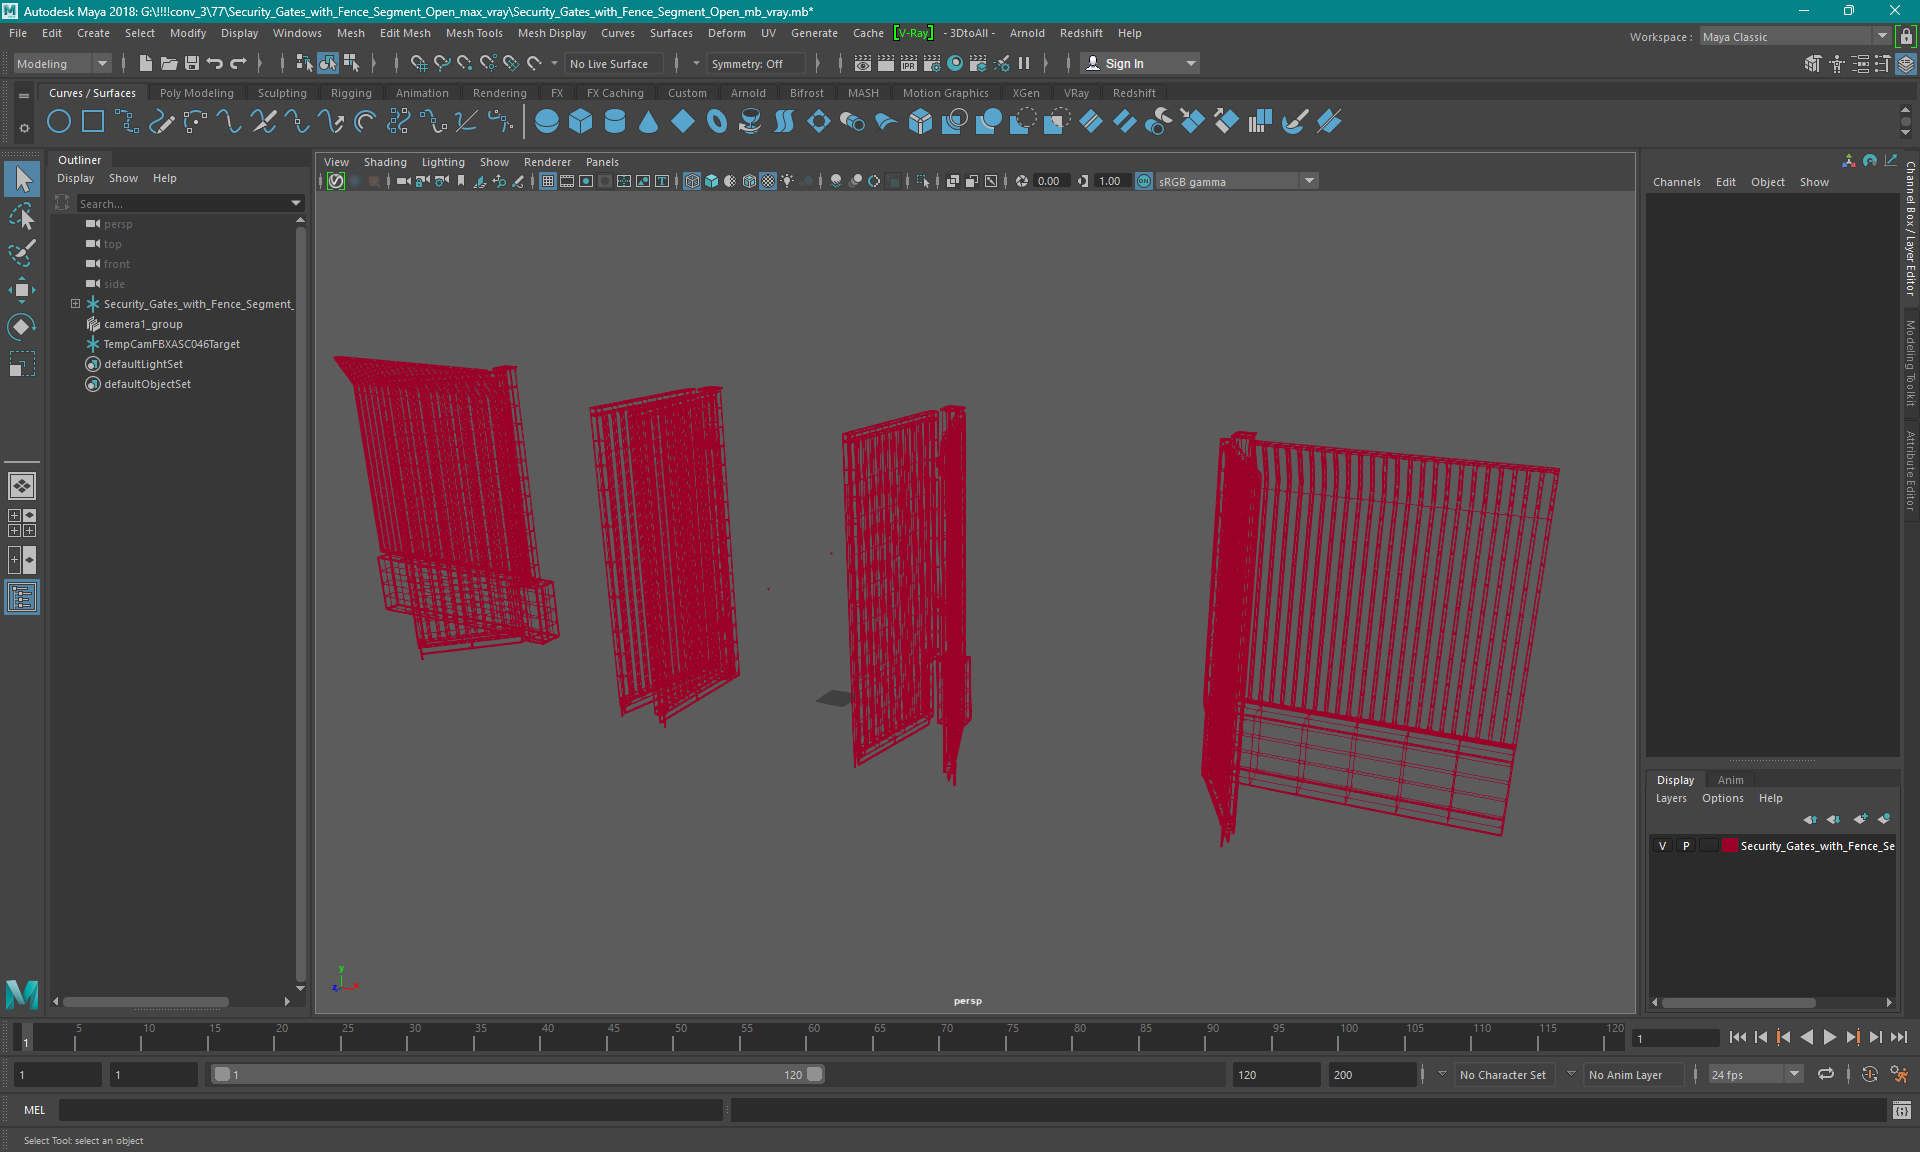
Task: Toggle Auto Keyframe button
Action: pyautogui.click(x=1870, y=1075)
